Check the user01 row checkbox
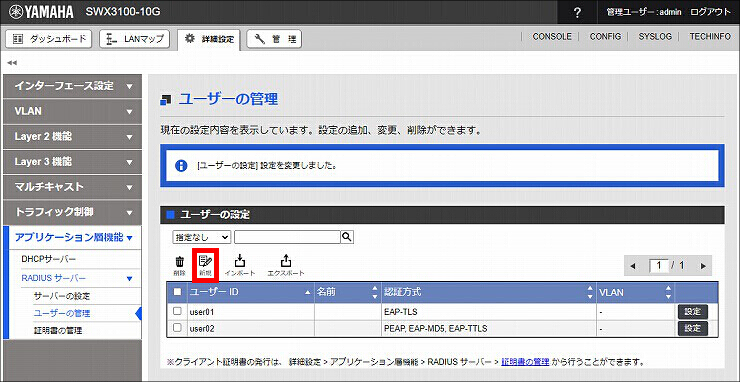 coord(177,311)
